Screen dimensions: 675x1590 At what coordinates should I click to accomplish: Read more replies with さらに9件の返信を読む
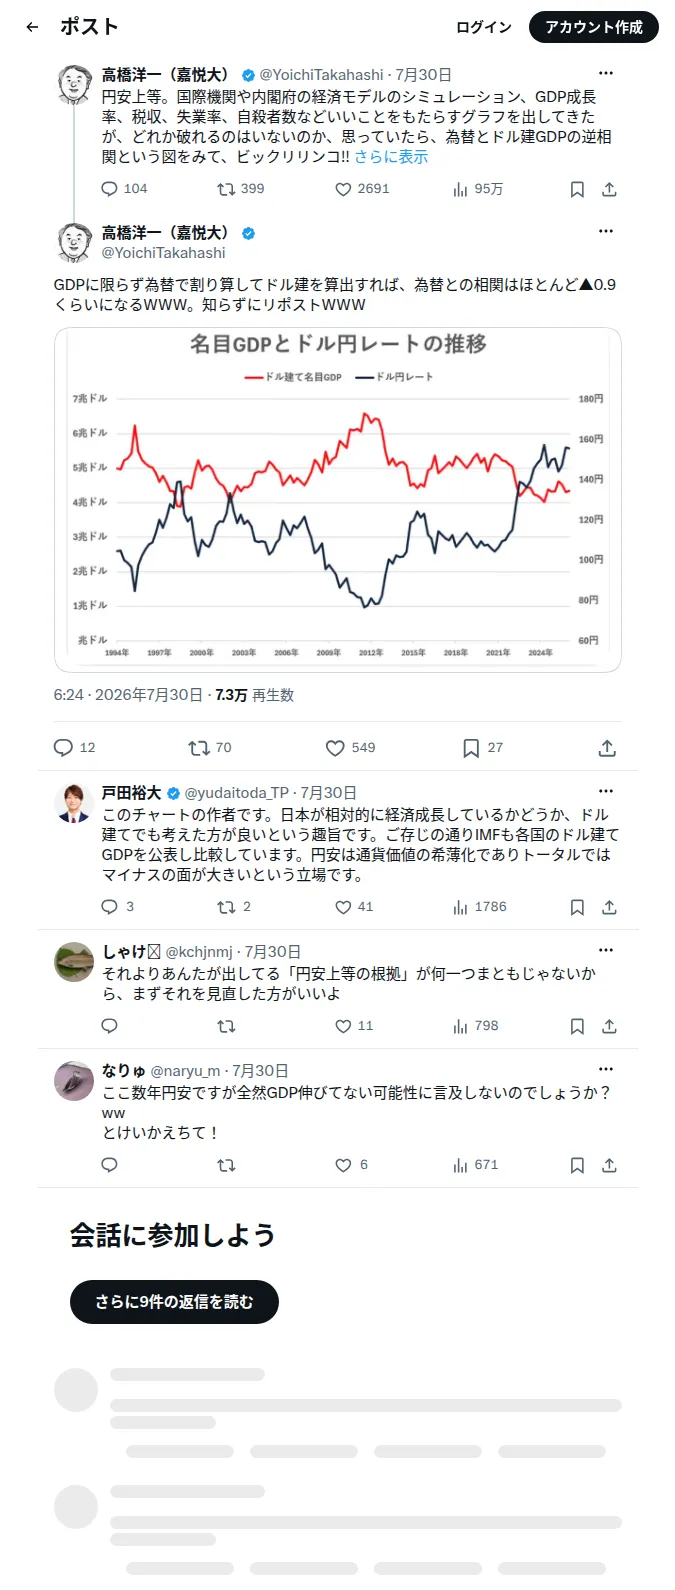pyautogui.click(x=174, y=1302)
